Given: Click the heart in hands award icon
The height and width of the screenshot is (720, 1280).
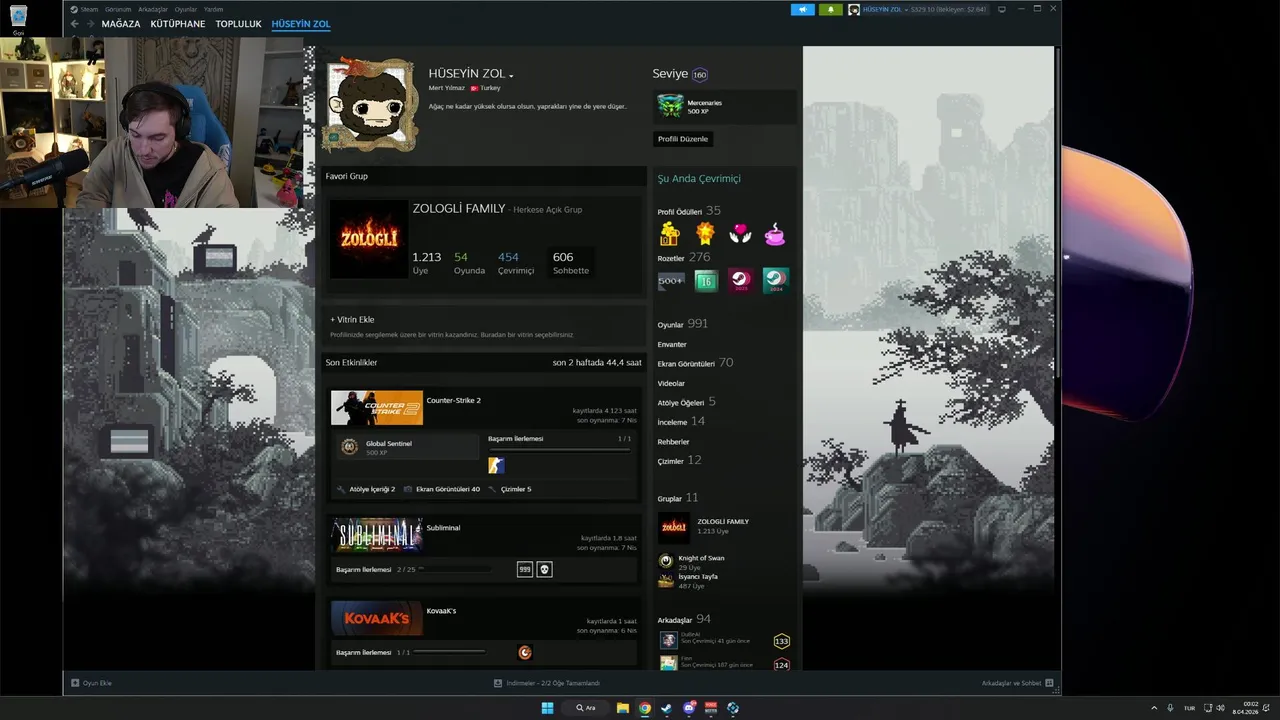Looking at the screenshot, I should coord(740,234).
